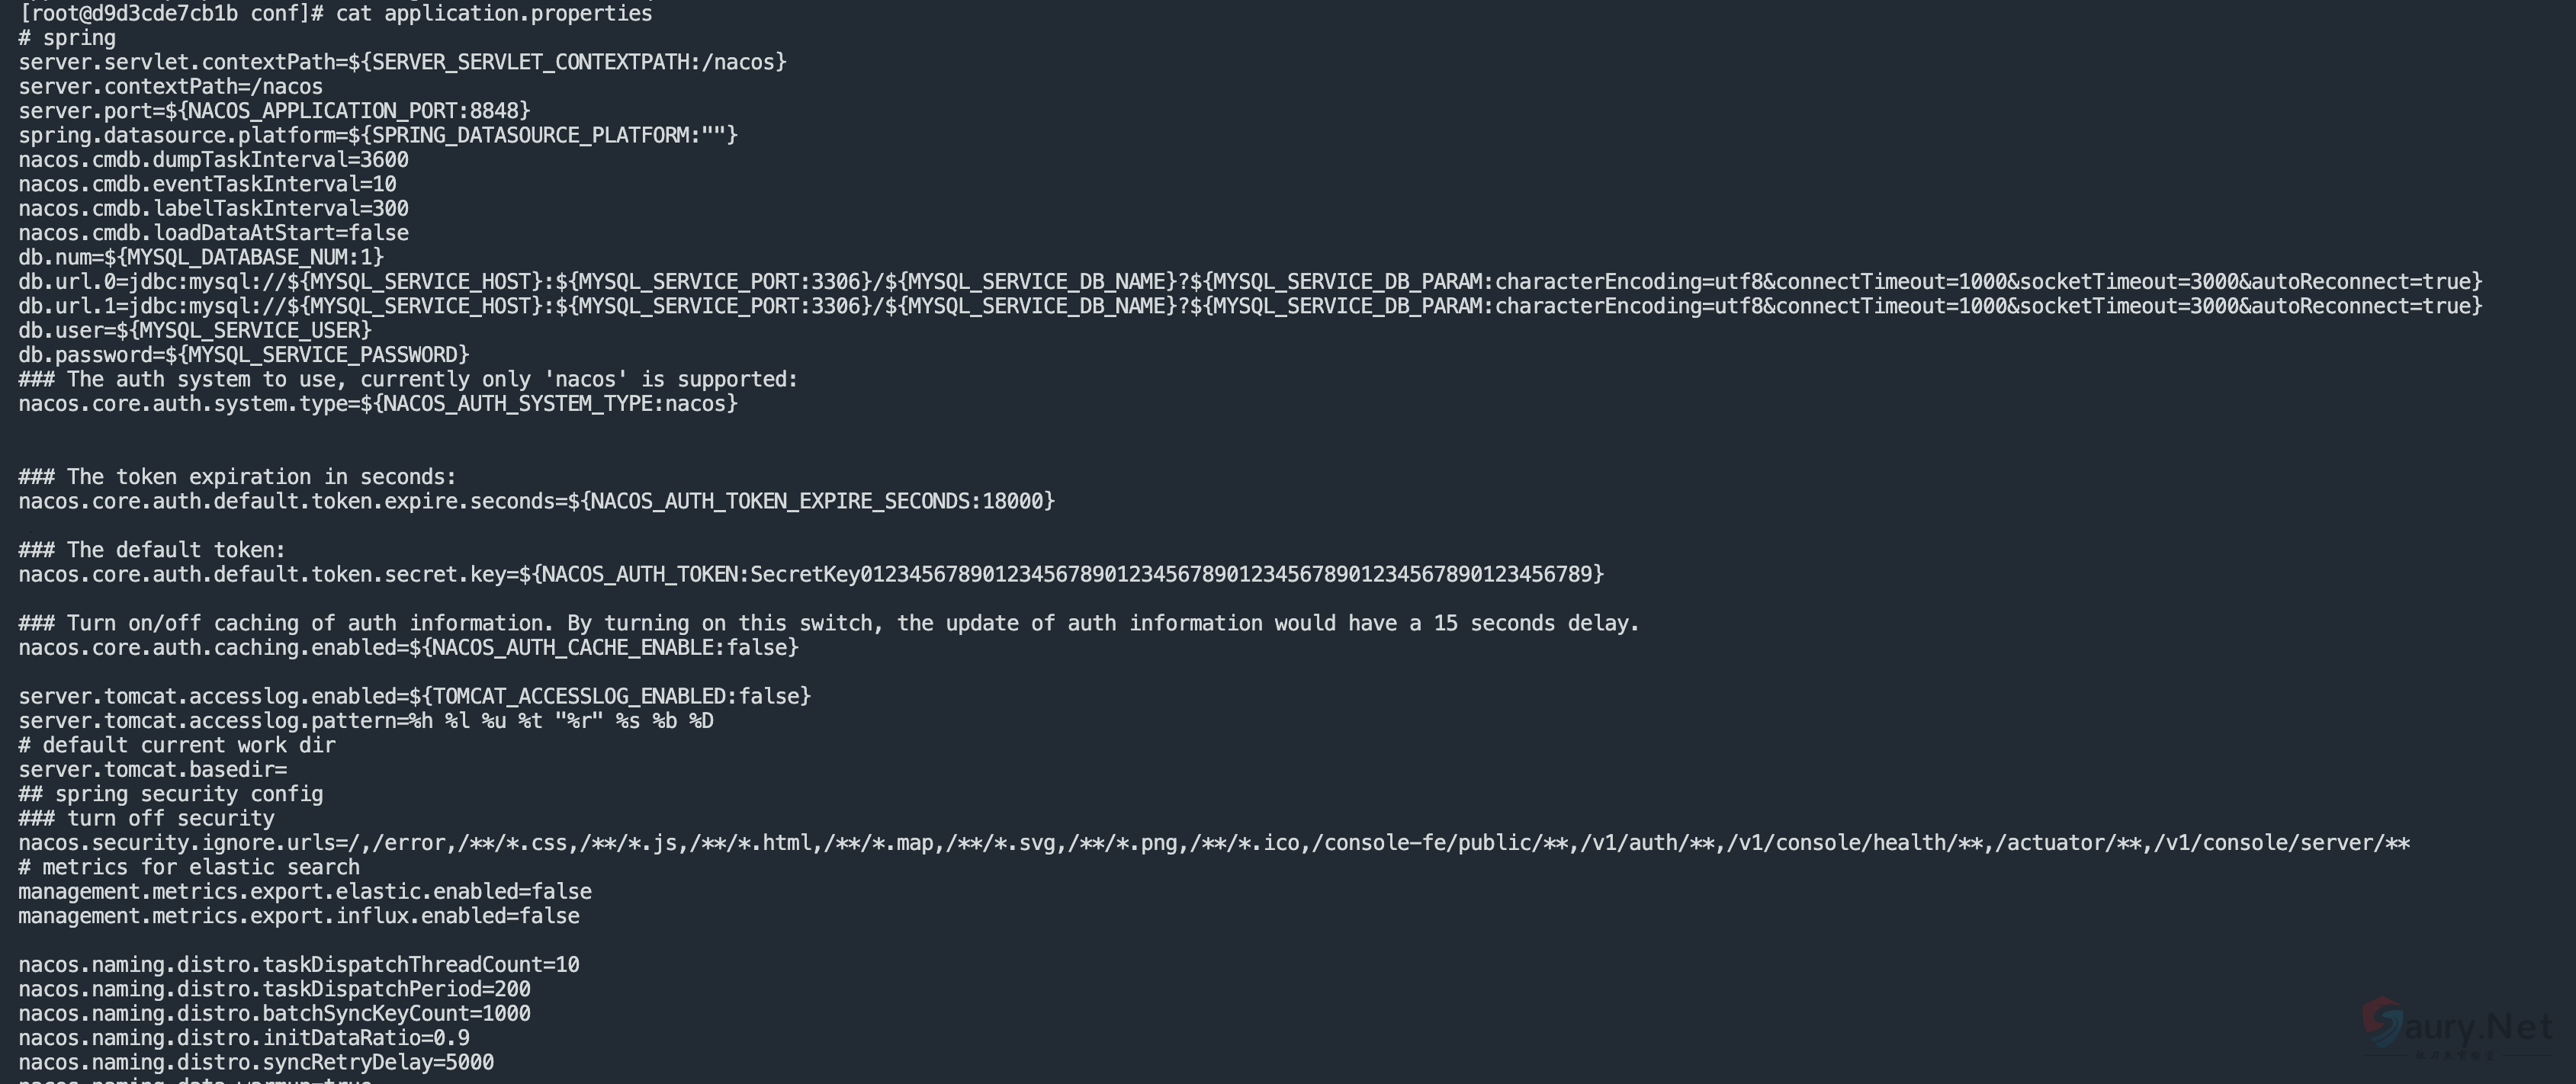Click the server.port line with 8848
This screenshot has width=2576, height=1084.
[274, 110]
